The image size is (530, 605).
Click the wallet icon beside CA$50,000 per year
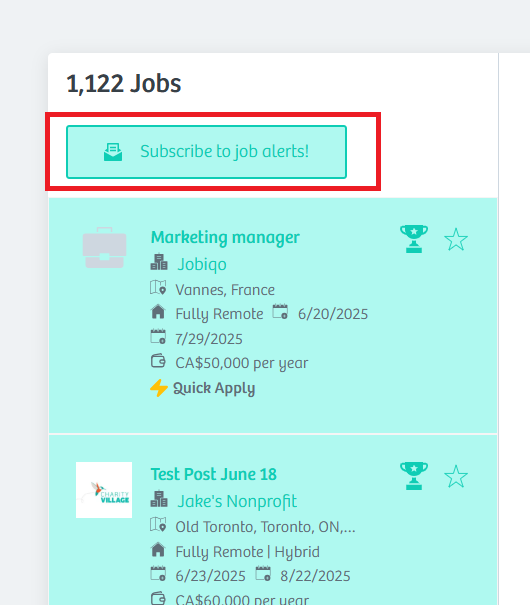[158, 362]
